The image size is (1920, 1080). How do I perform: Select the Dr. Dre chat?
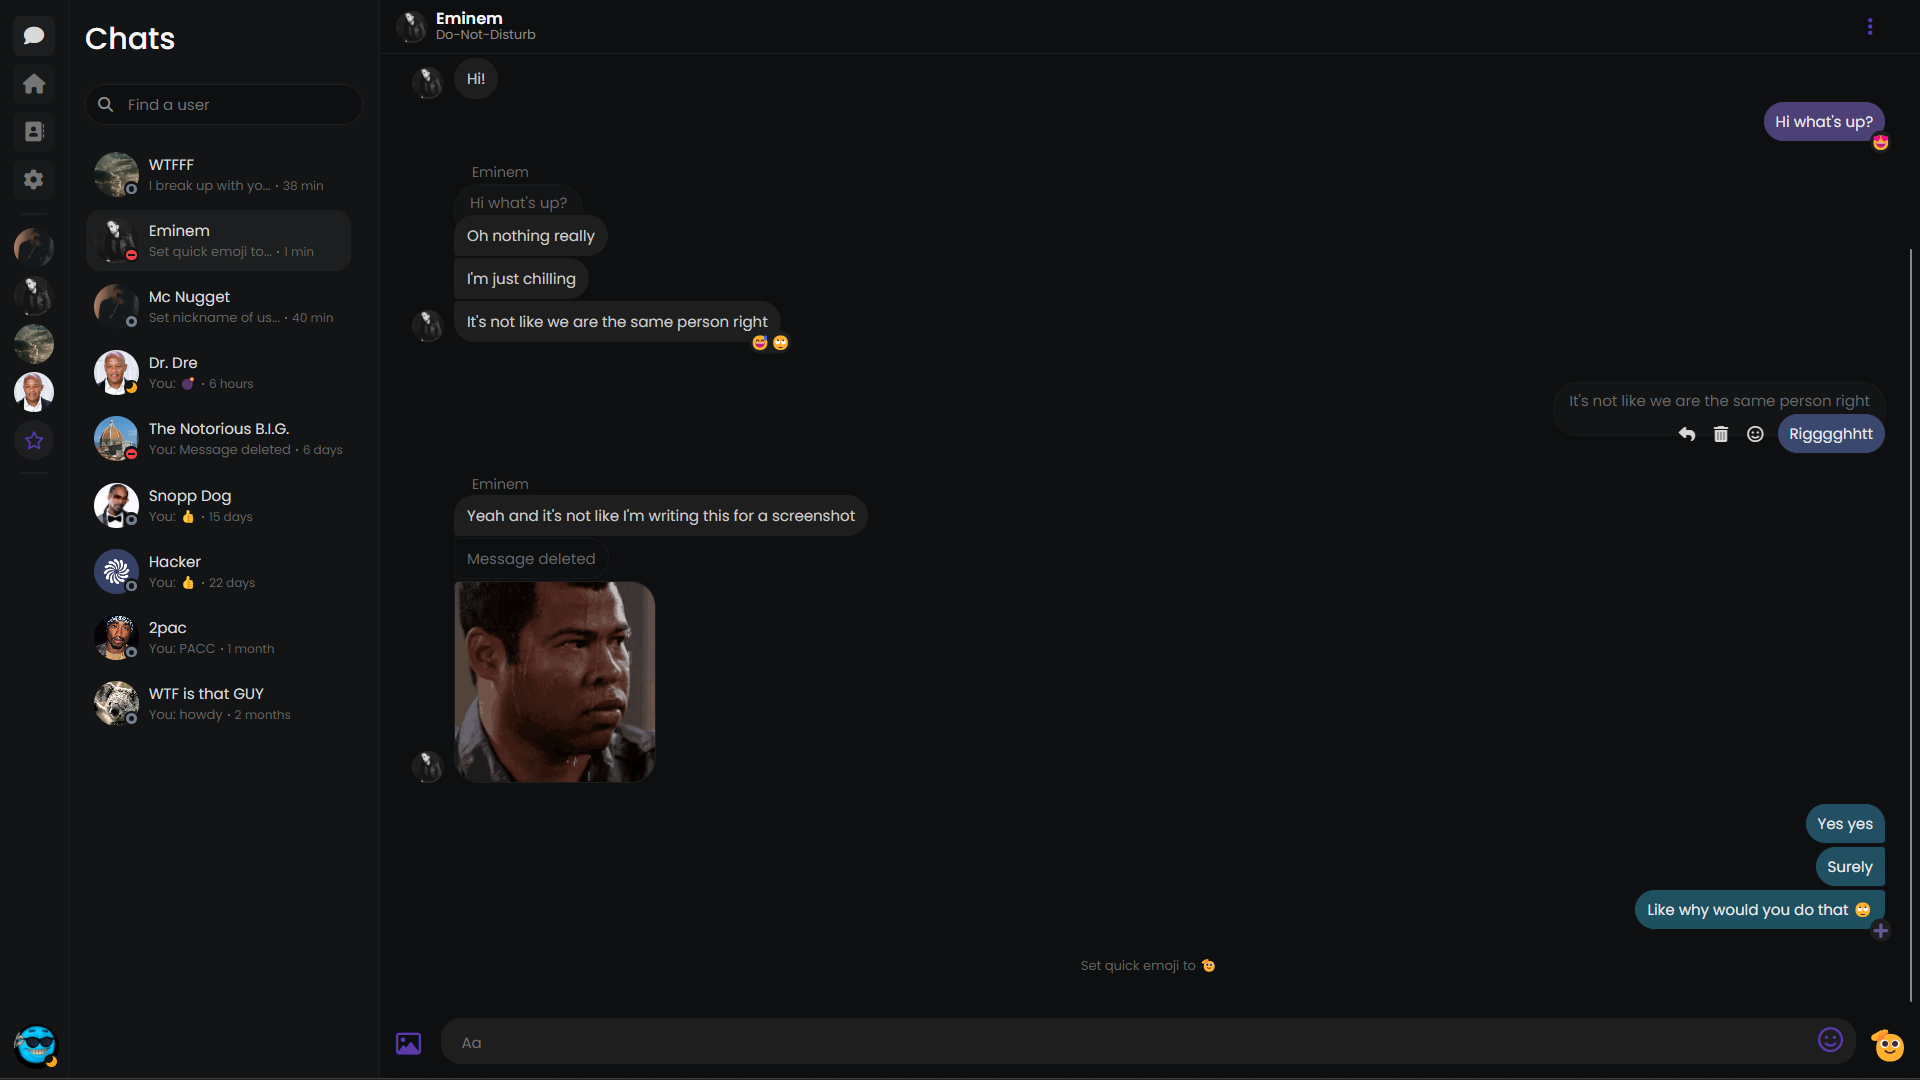[x=218, y=373]
